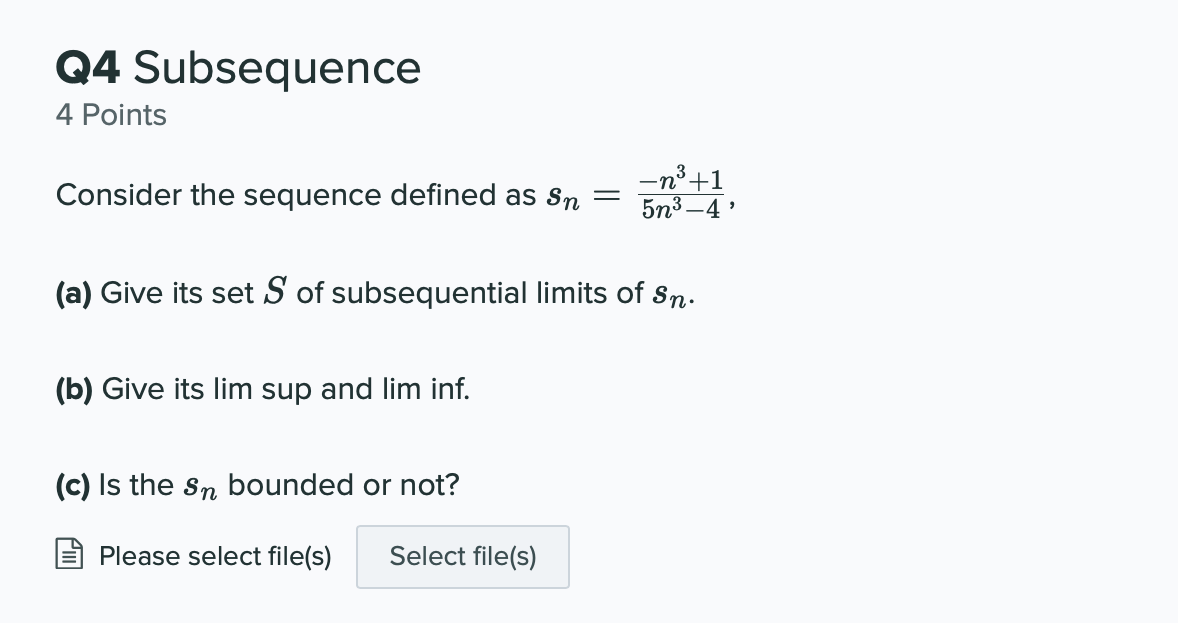Click the bold (a) label
This screenshot has width=1178, height=623.
(x=74, y=293)
